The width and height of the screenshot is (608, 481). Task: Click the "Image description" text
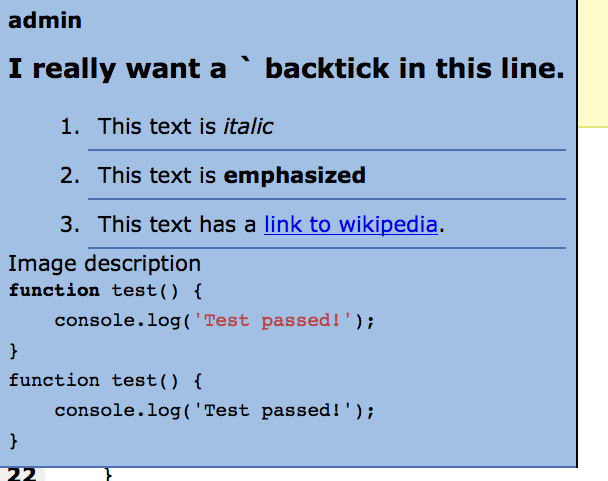[x=104, y=264]
